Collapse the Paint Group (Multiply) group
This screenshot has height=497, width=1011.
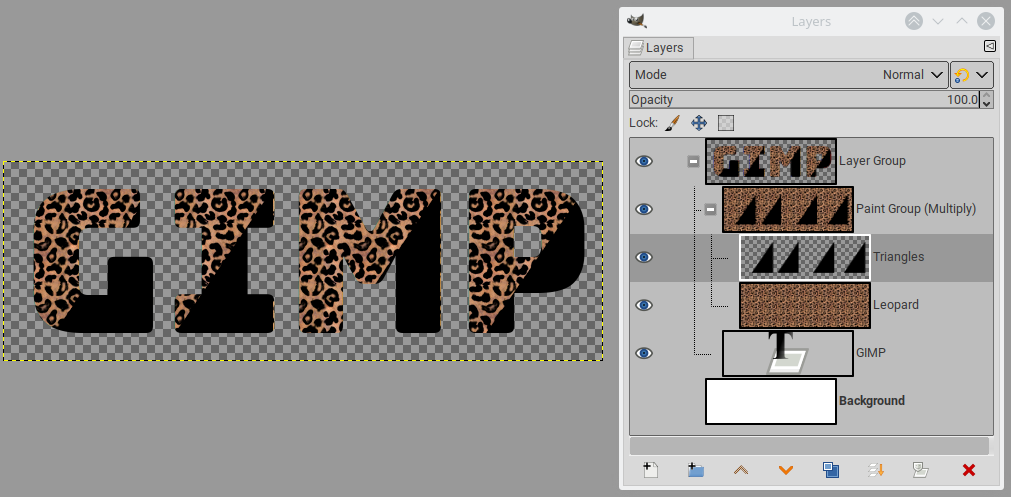point(710,210)
